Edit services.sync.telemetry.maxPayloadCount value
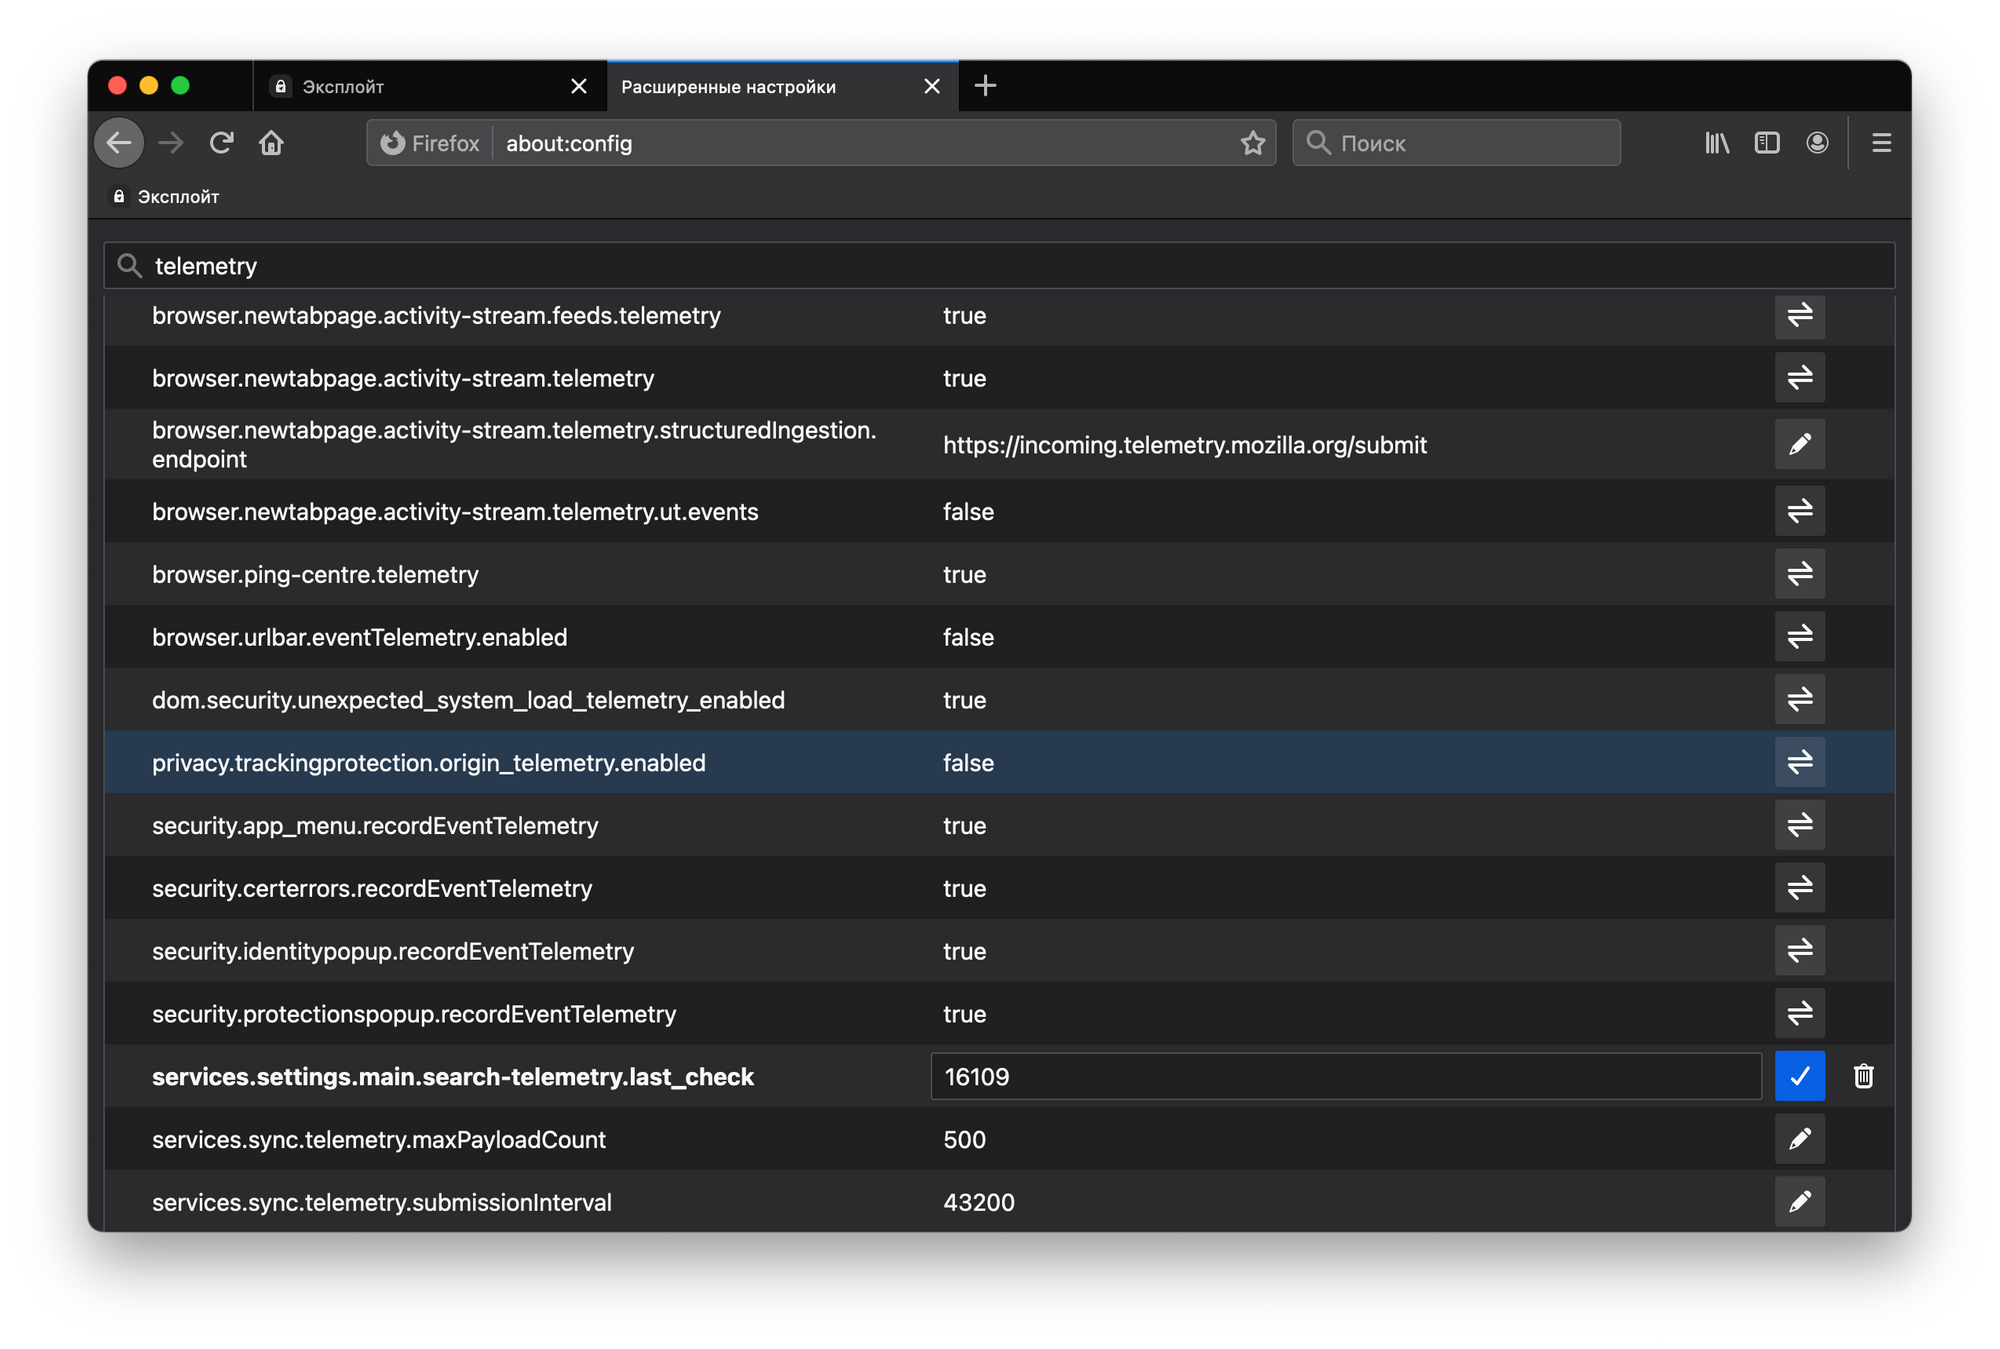Screen dimensions: 2000x1349 (1799, 1139)
